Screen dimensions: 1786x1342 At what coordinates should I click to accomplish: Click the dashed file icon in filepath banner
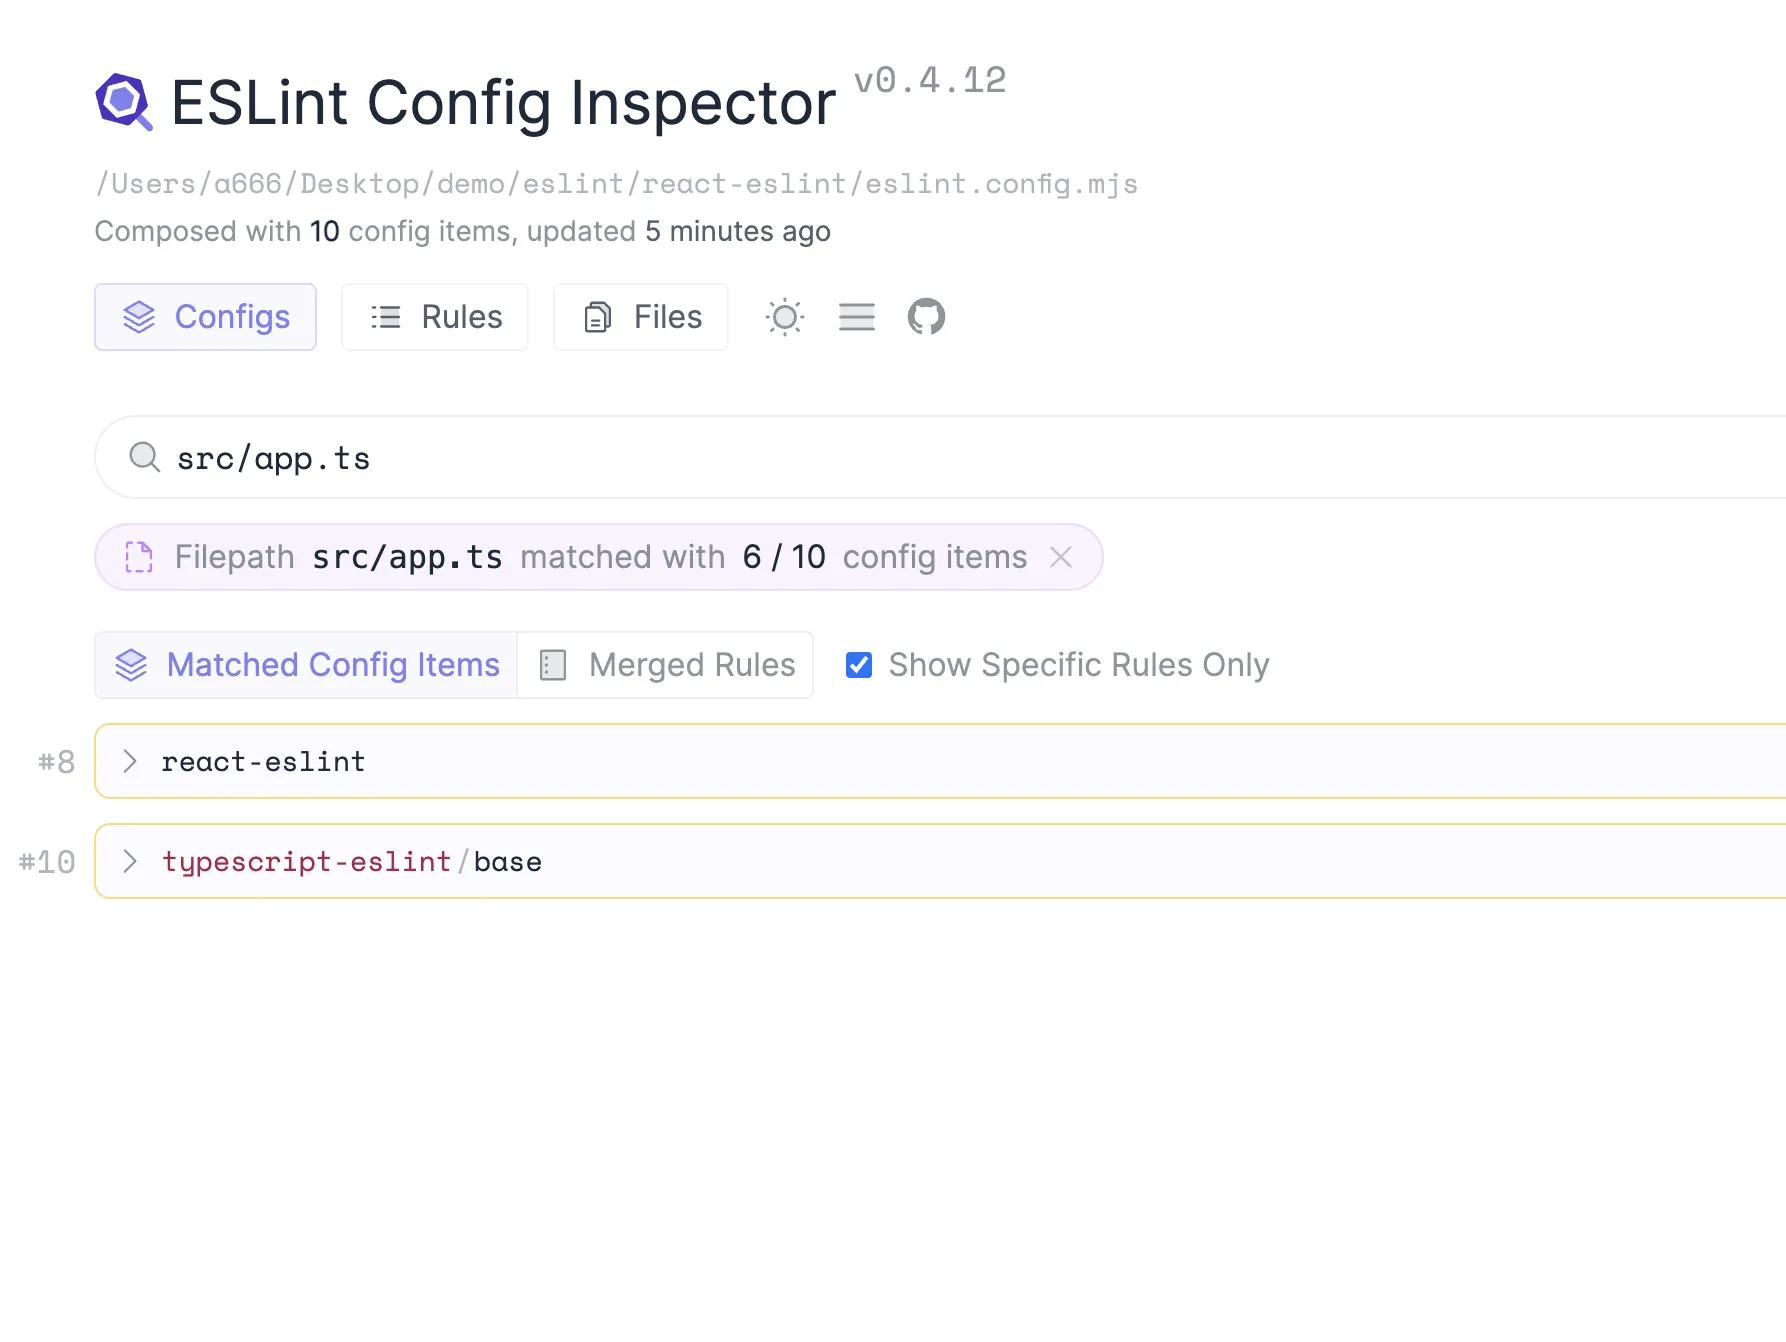tap(139, 557)
